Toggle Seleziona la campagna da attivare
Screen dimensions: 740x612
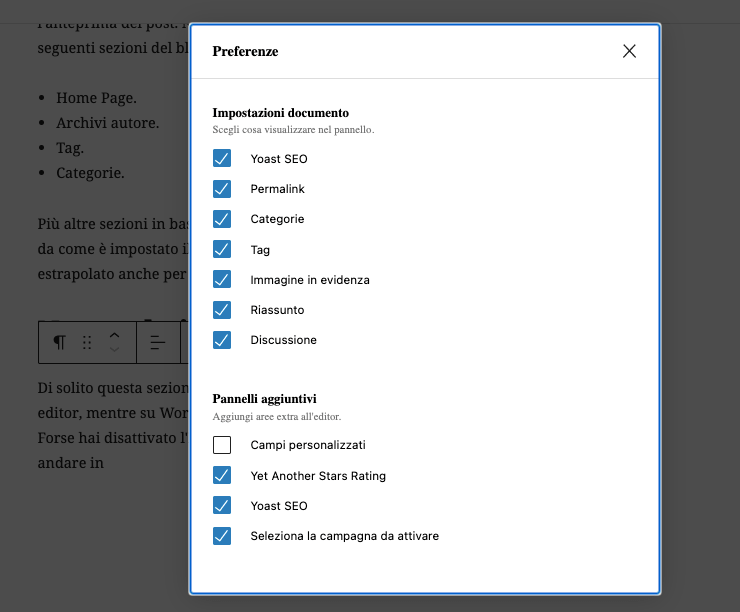pos(222,536)
